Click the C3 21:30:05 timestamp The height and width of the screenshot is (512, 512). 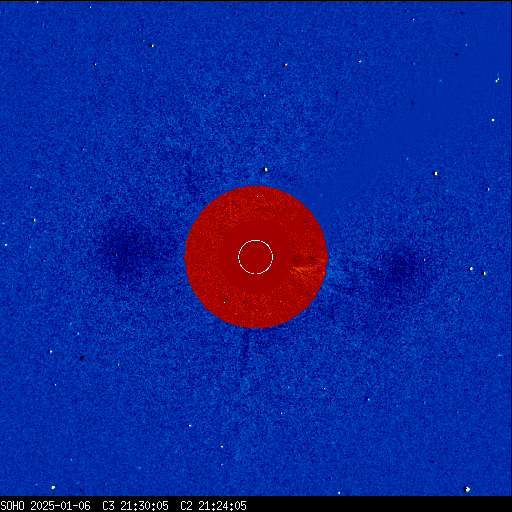click(x=135, y=506)
